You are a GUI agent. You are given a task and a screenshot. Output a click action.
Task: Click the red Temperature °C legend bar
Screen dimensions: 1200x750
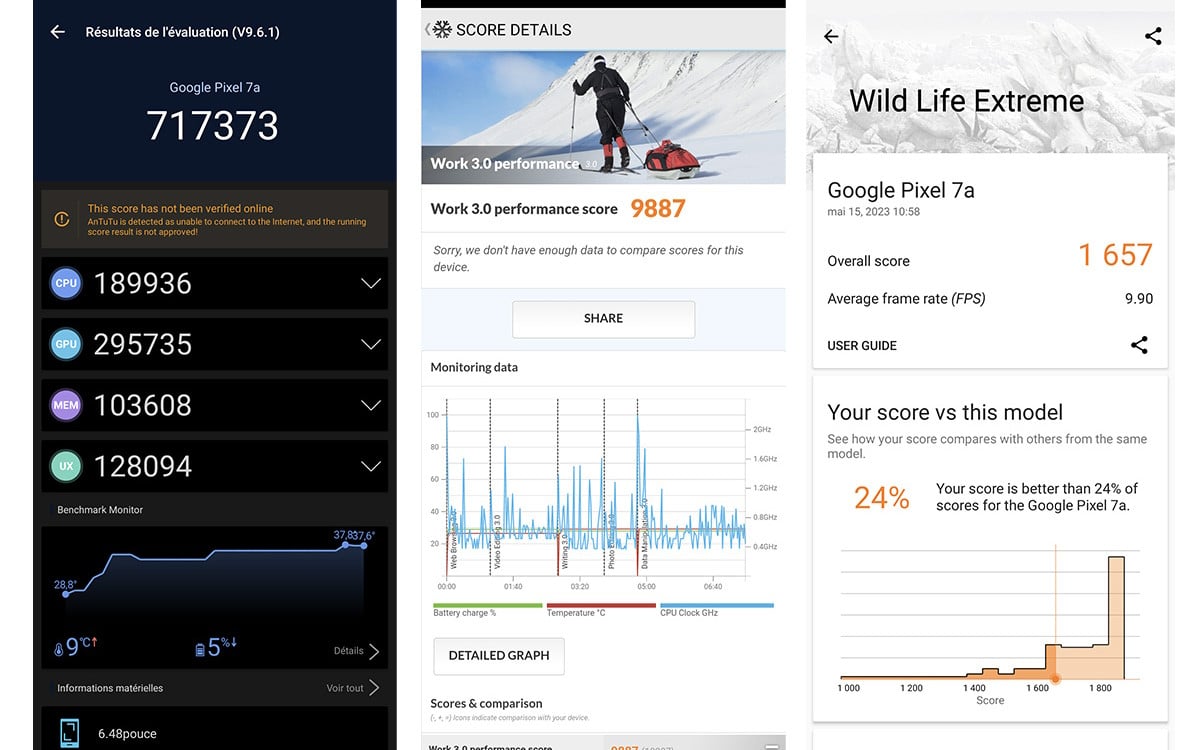tap(601, 605)
